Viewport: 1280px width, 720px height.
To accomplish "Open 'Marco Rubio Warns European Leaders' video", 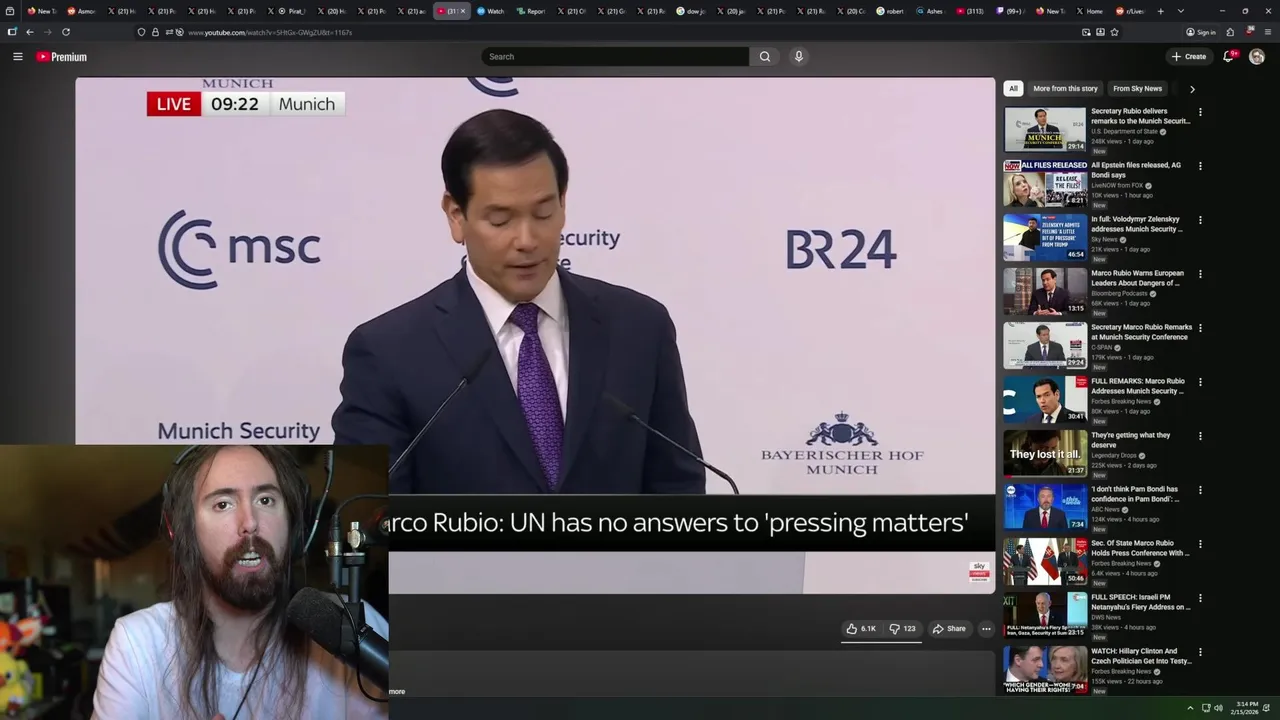I will click(x=1137, y=278).
